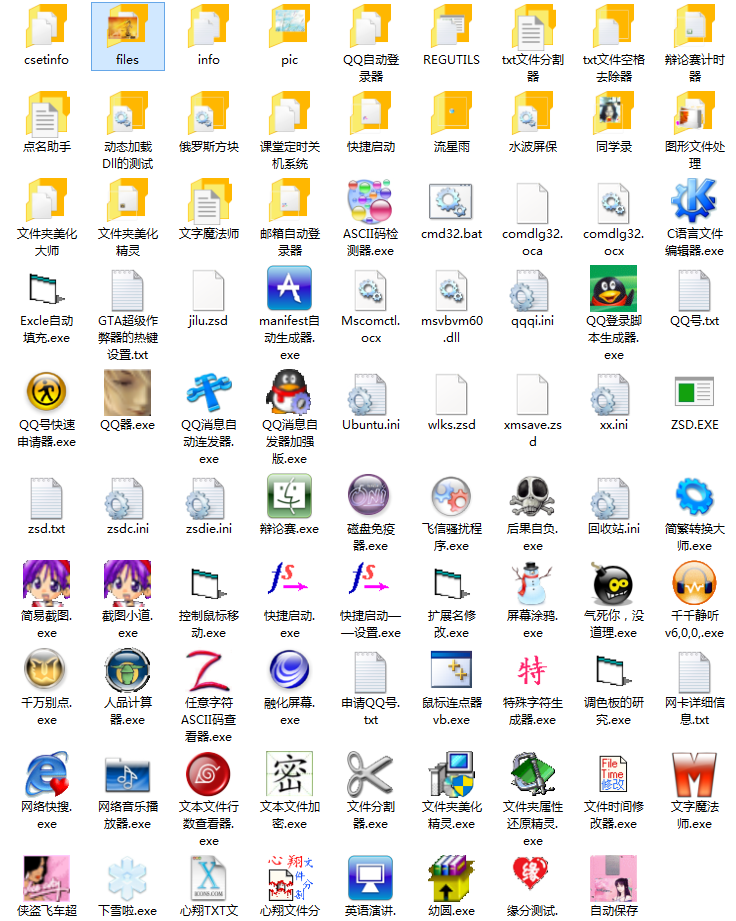This screenshot has width=736, height=921.
Task: Select the highlighted files folder
Action: pyautogui.click(x=128, y=28)
